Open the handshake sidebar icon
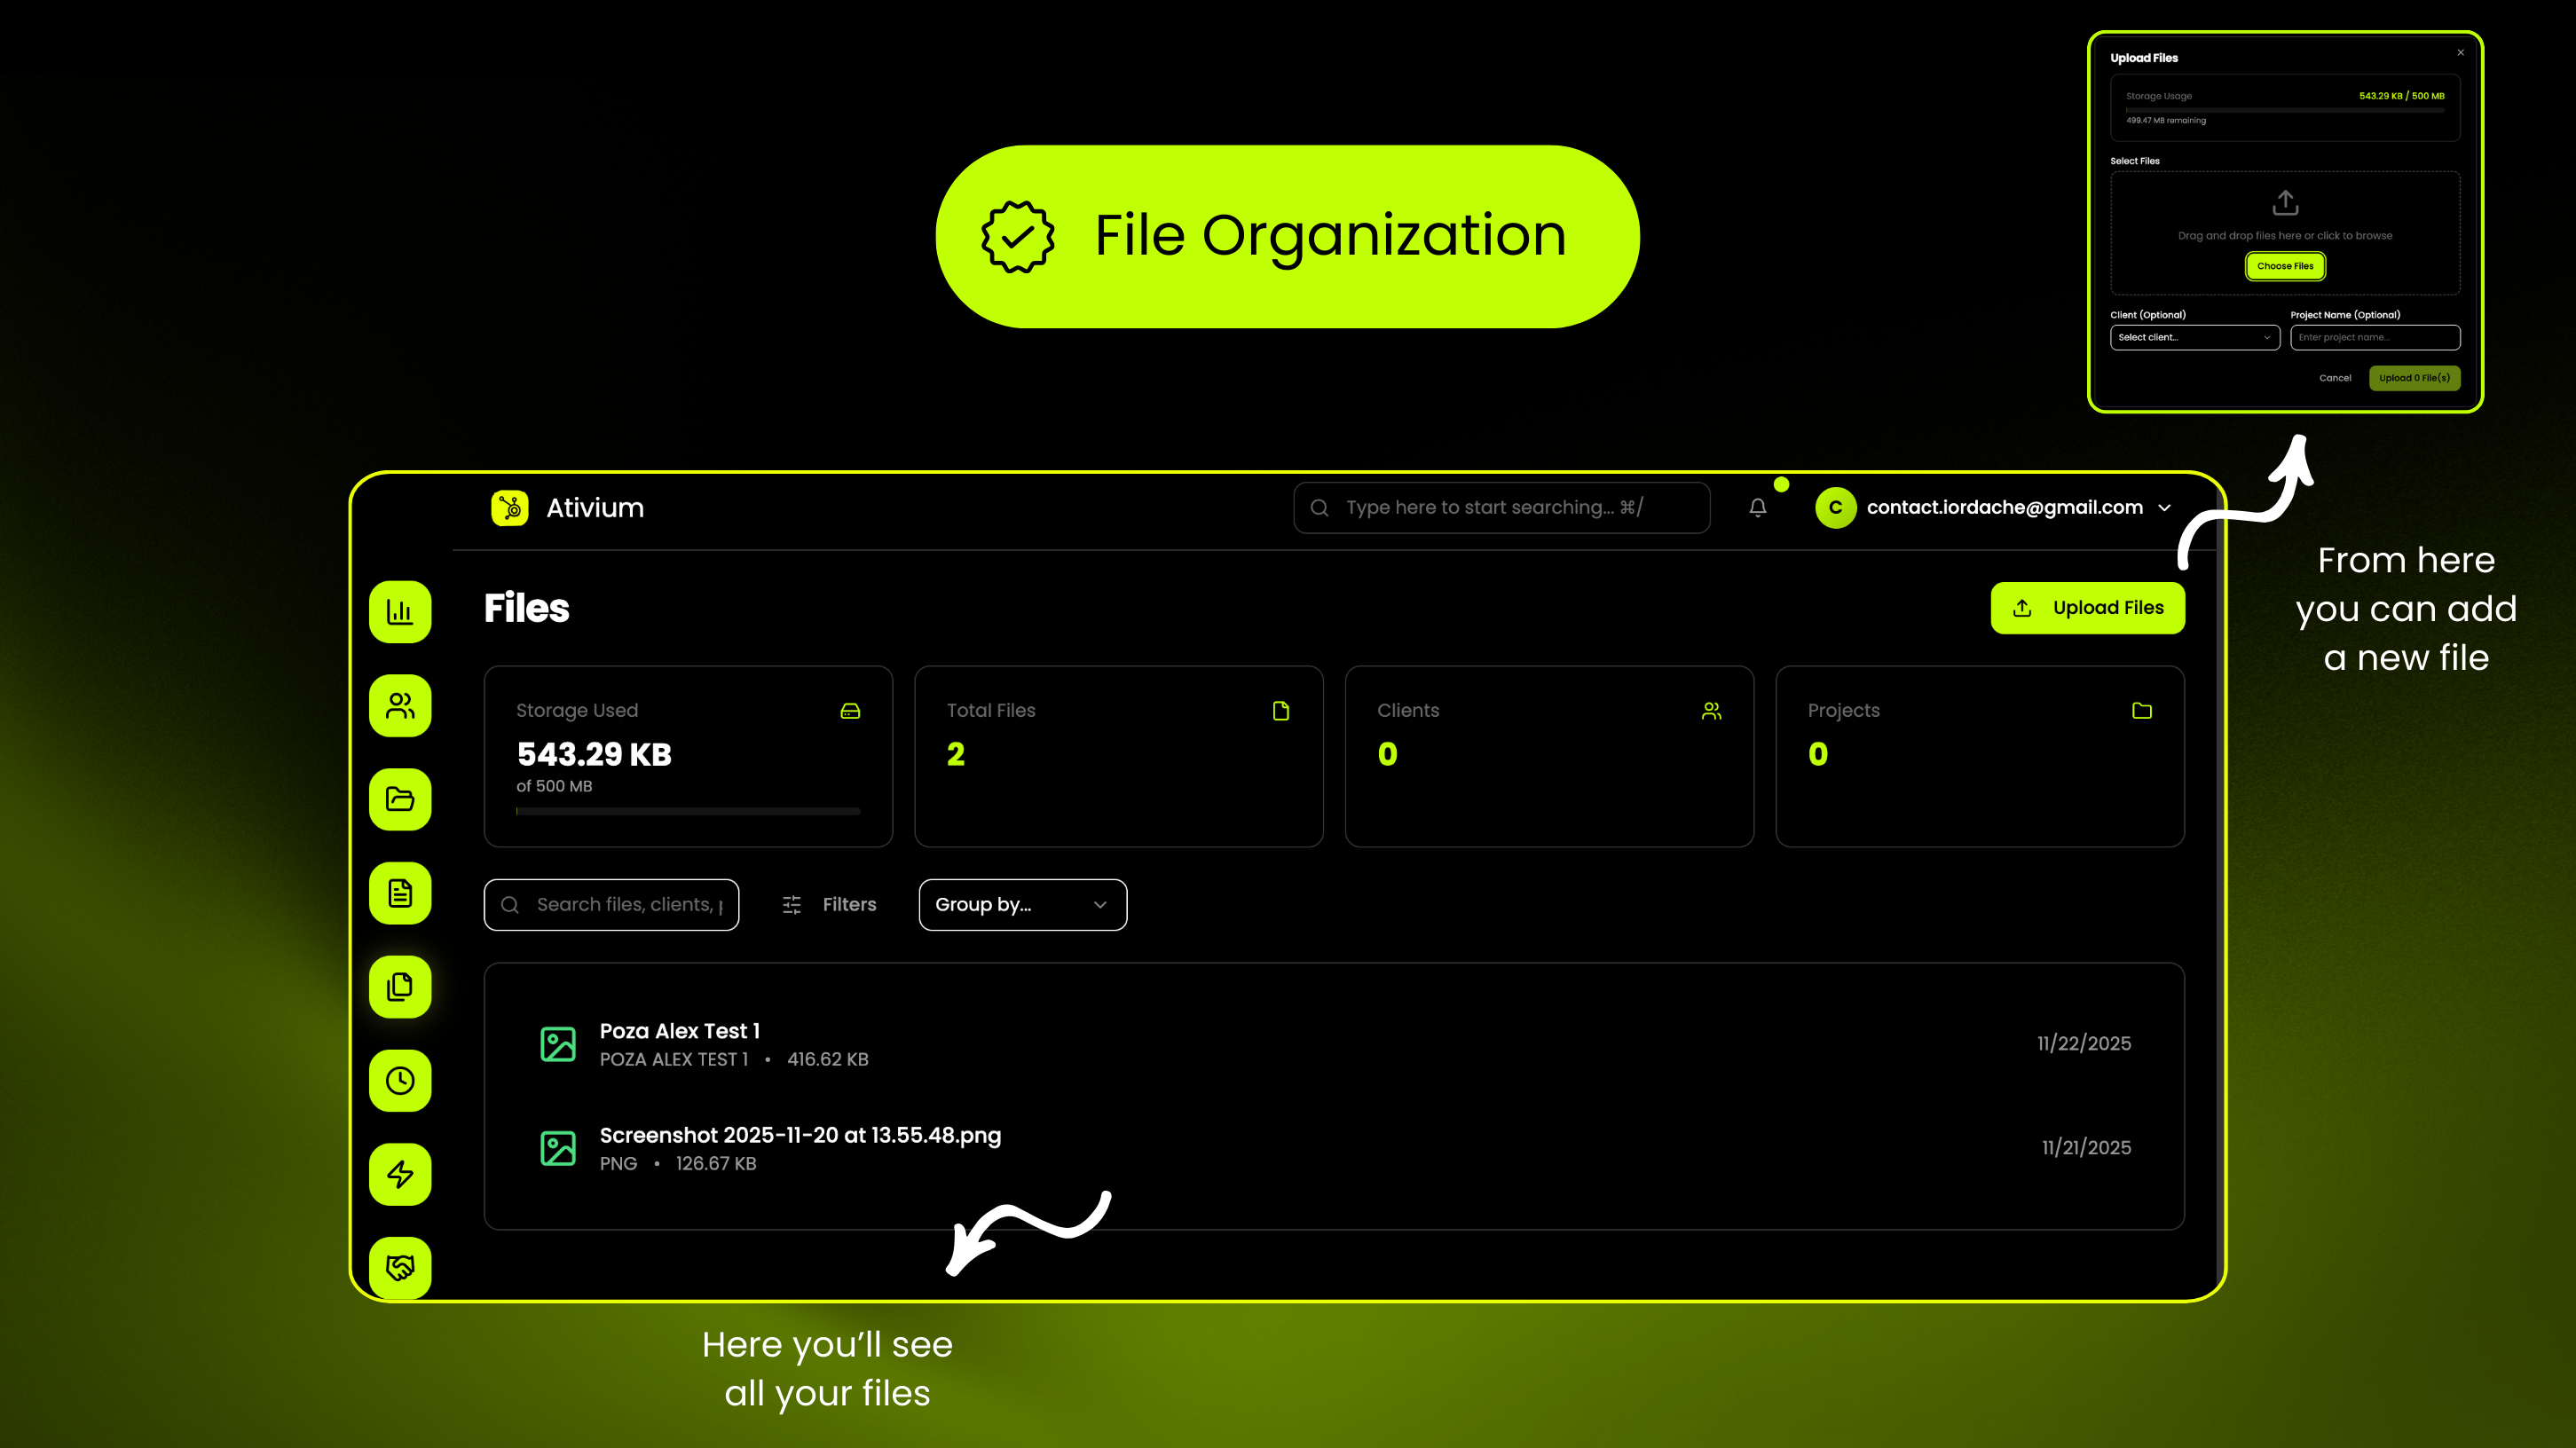The image size is (2576, 1448). coord(400,1267)
